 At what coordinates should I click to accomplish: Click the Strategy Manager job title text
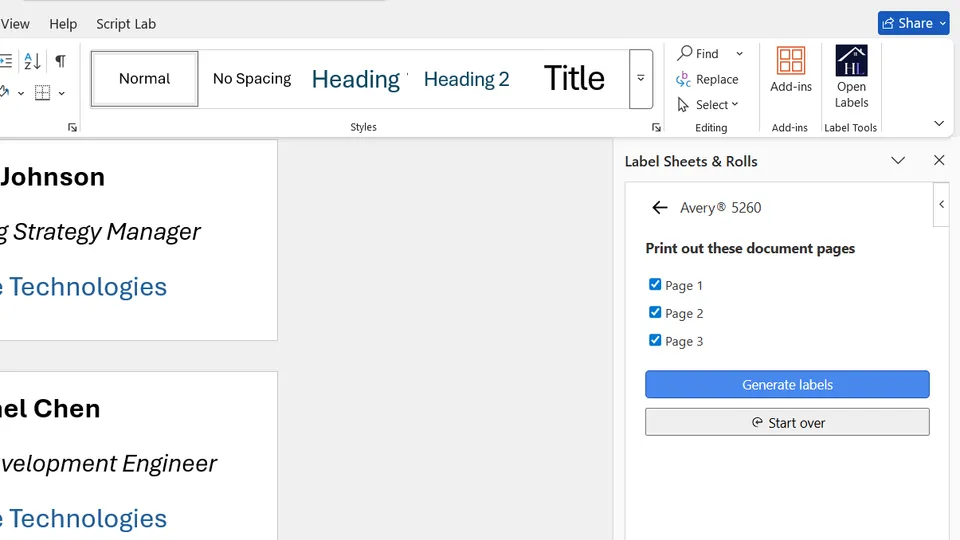click(x=107, y=231)
